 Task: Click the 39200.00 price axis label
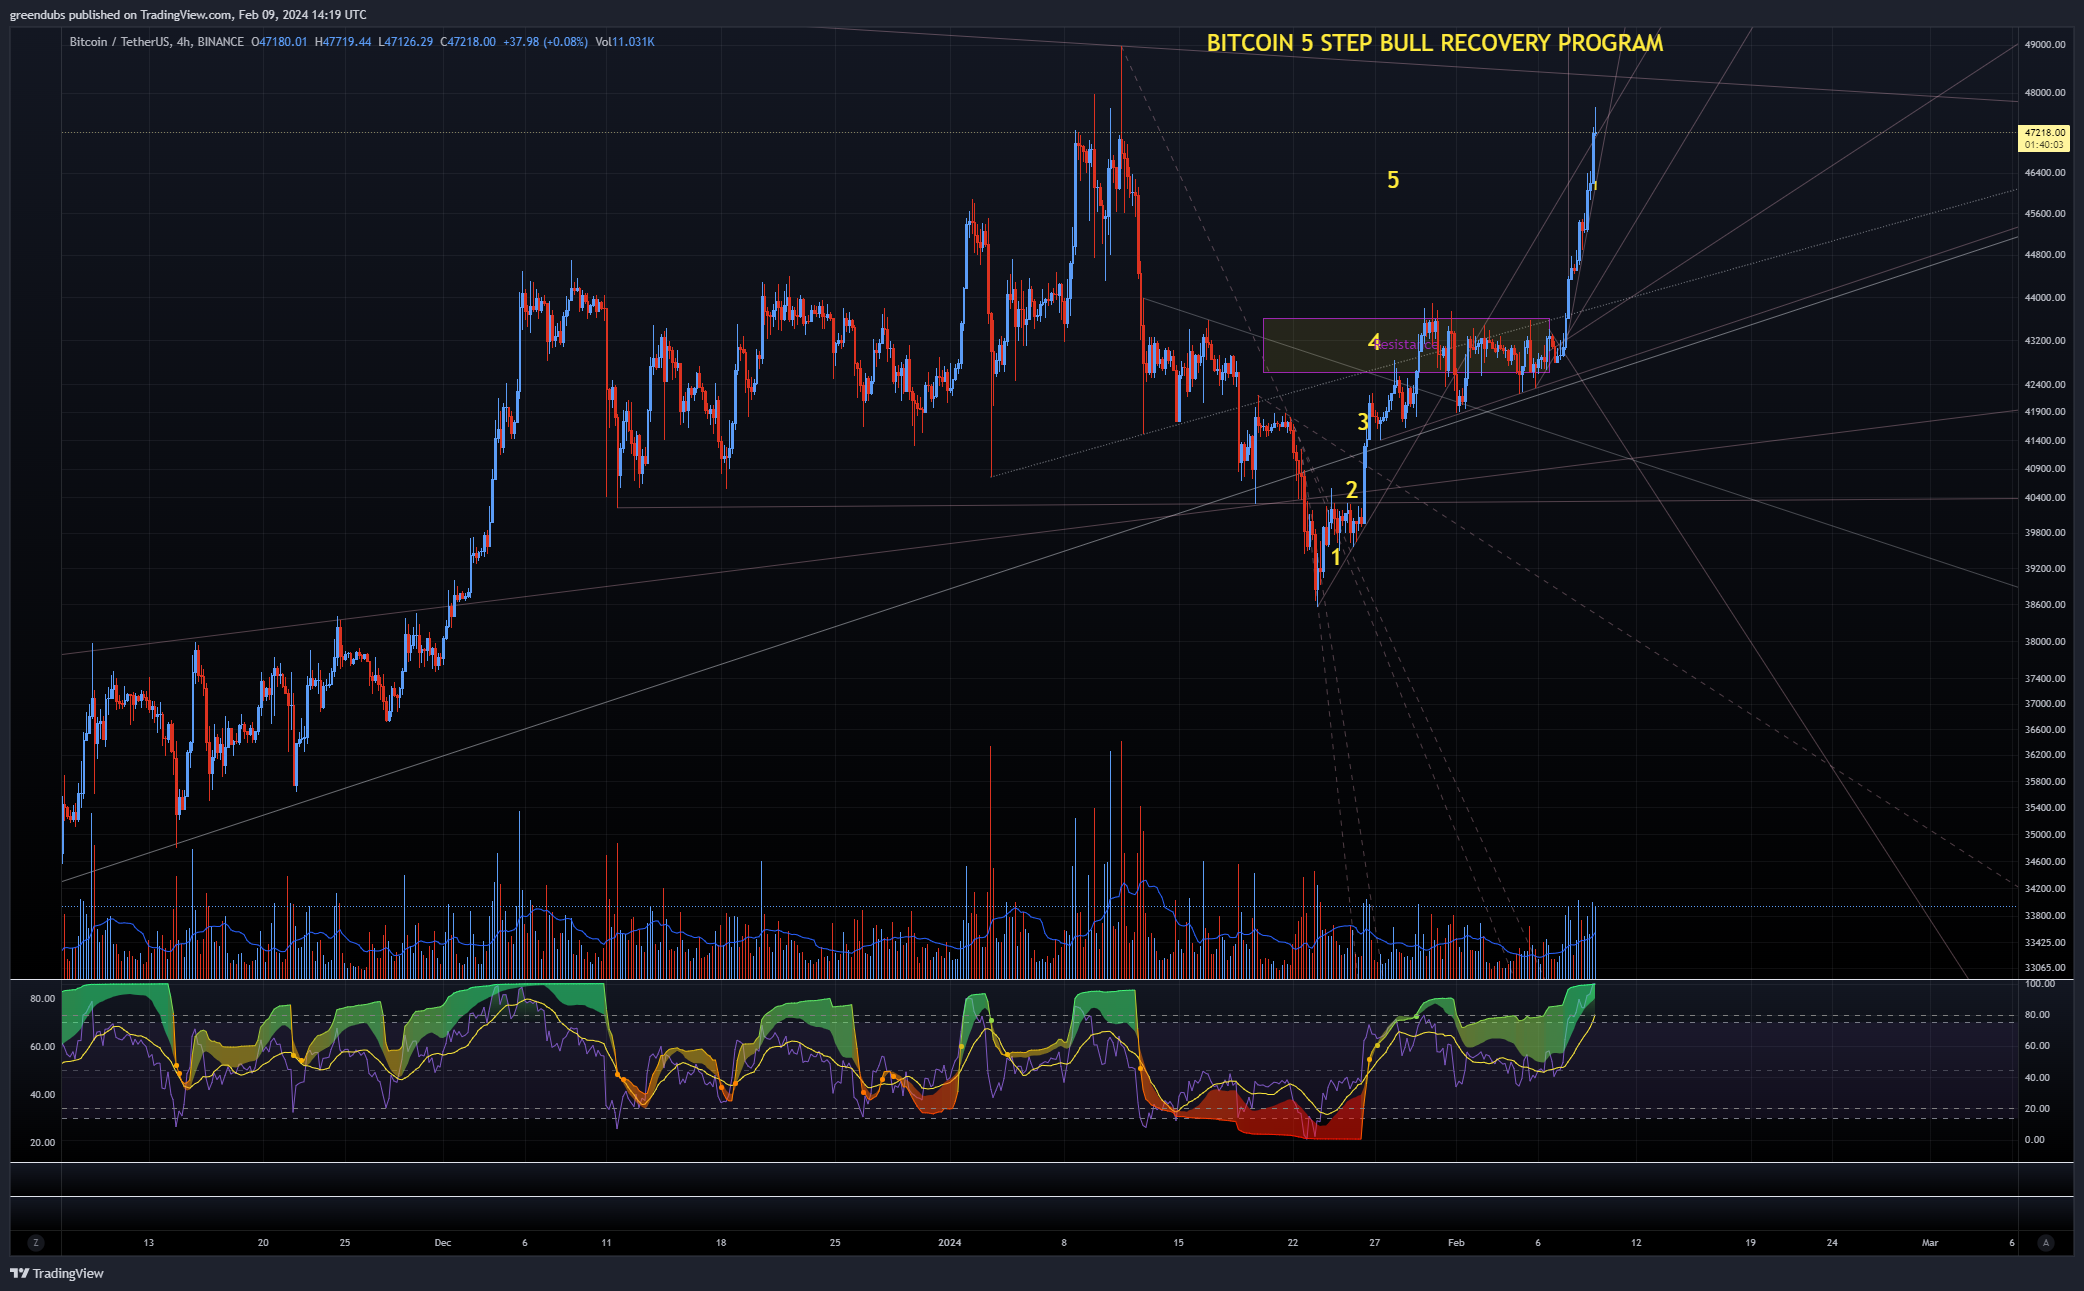(x=2045, y=569)
